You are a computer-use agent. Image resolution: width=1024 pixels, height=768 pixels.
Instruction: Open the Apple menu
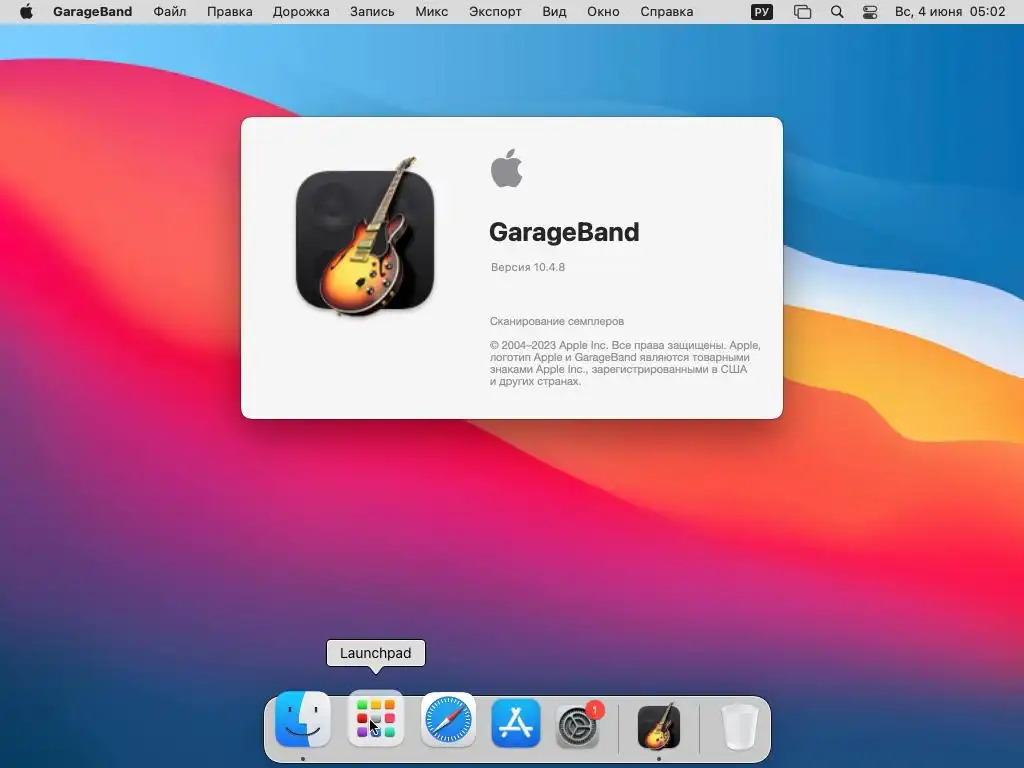[x=26, y=12]
